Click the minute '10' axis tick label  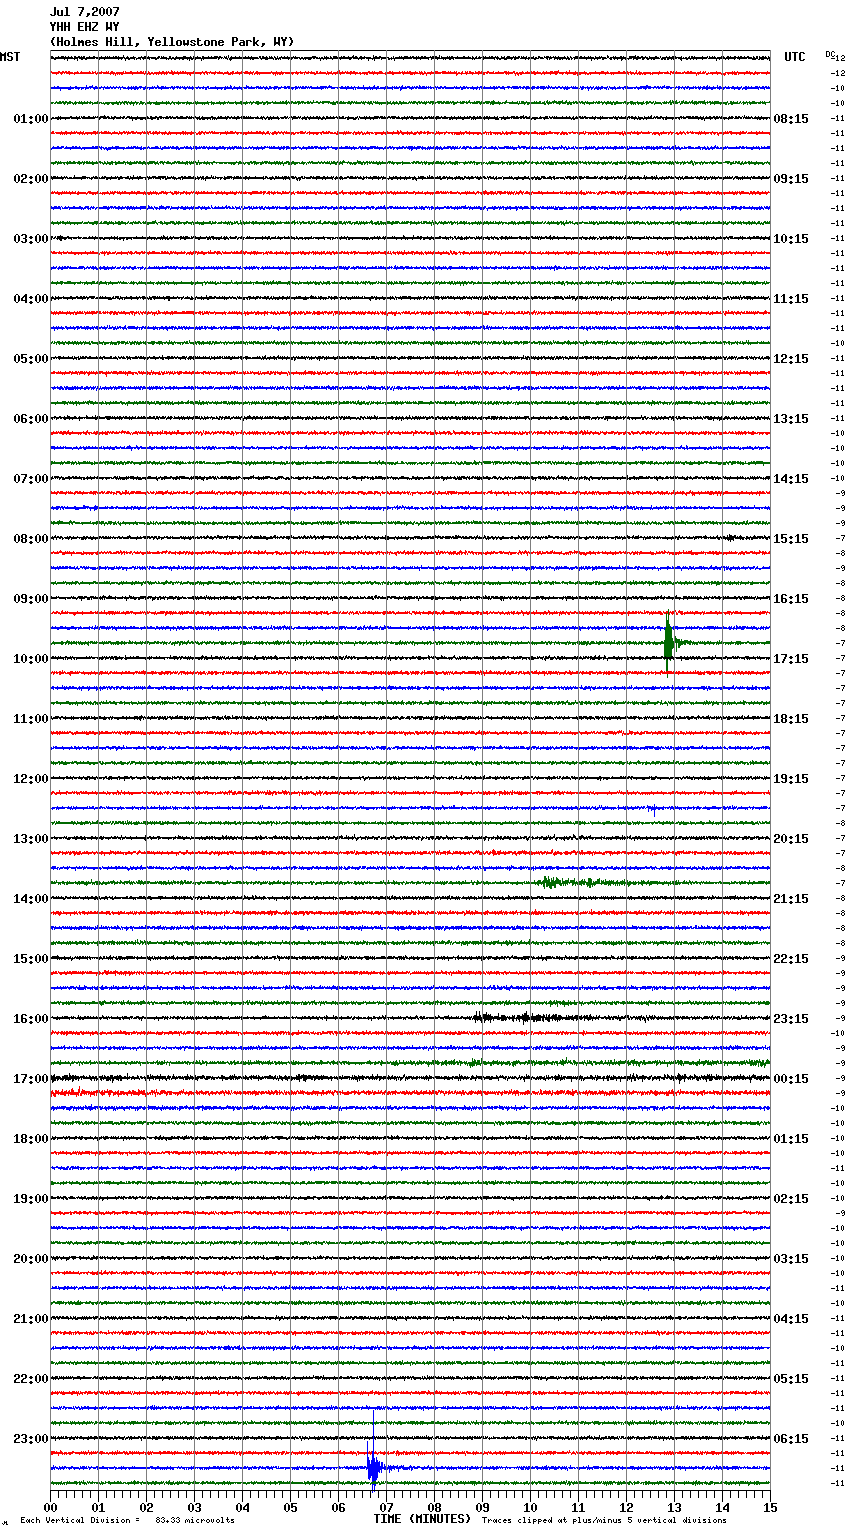click(x=531, y=1507)
